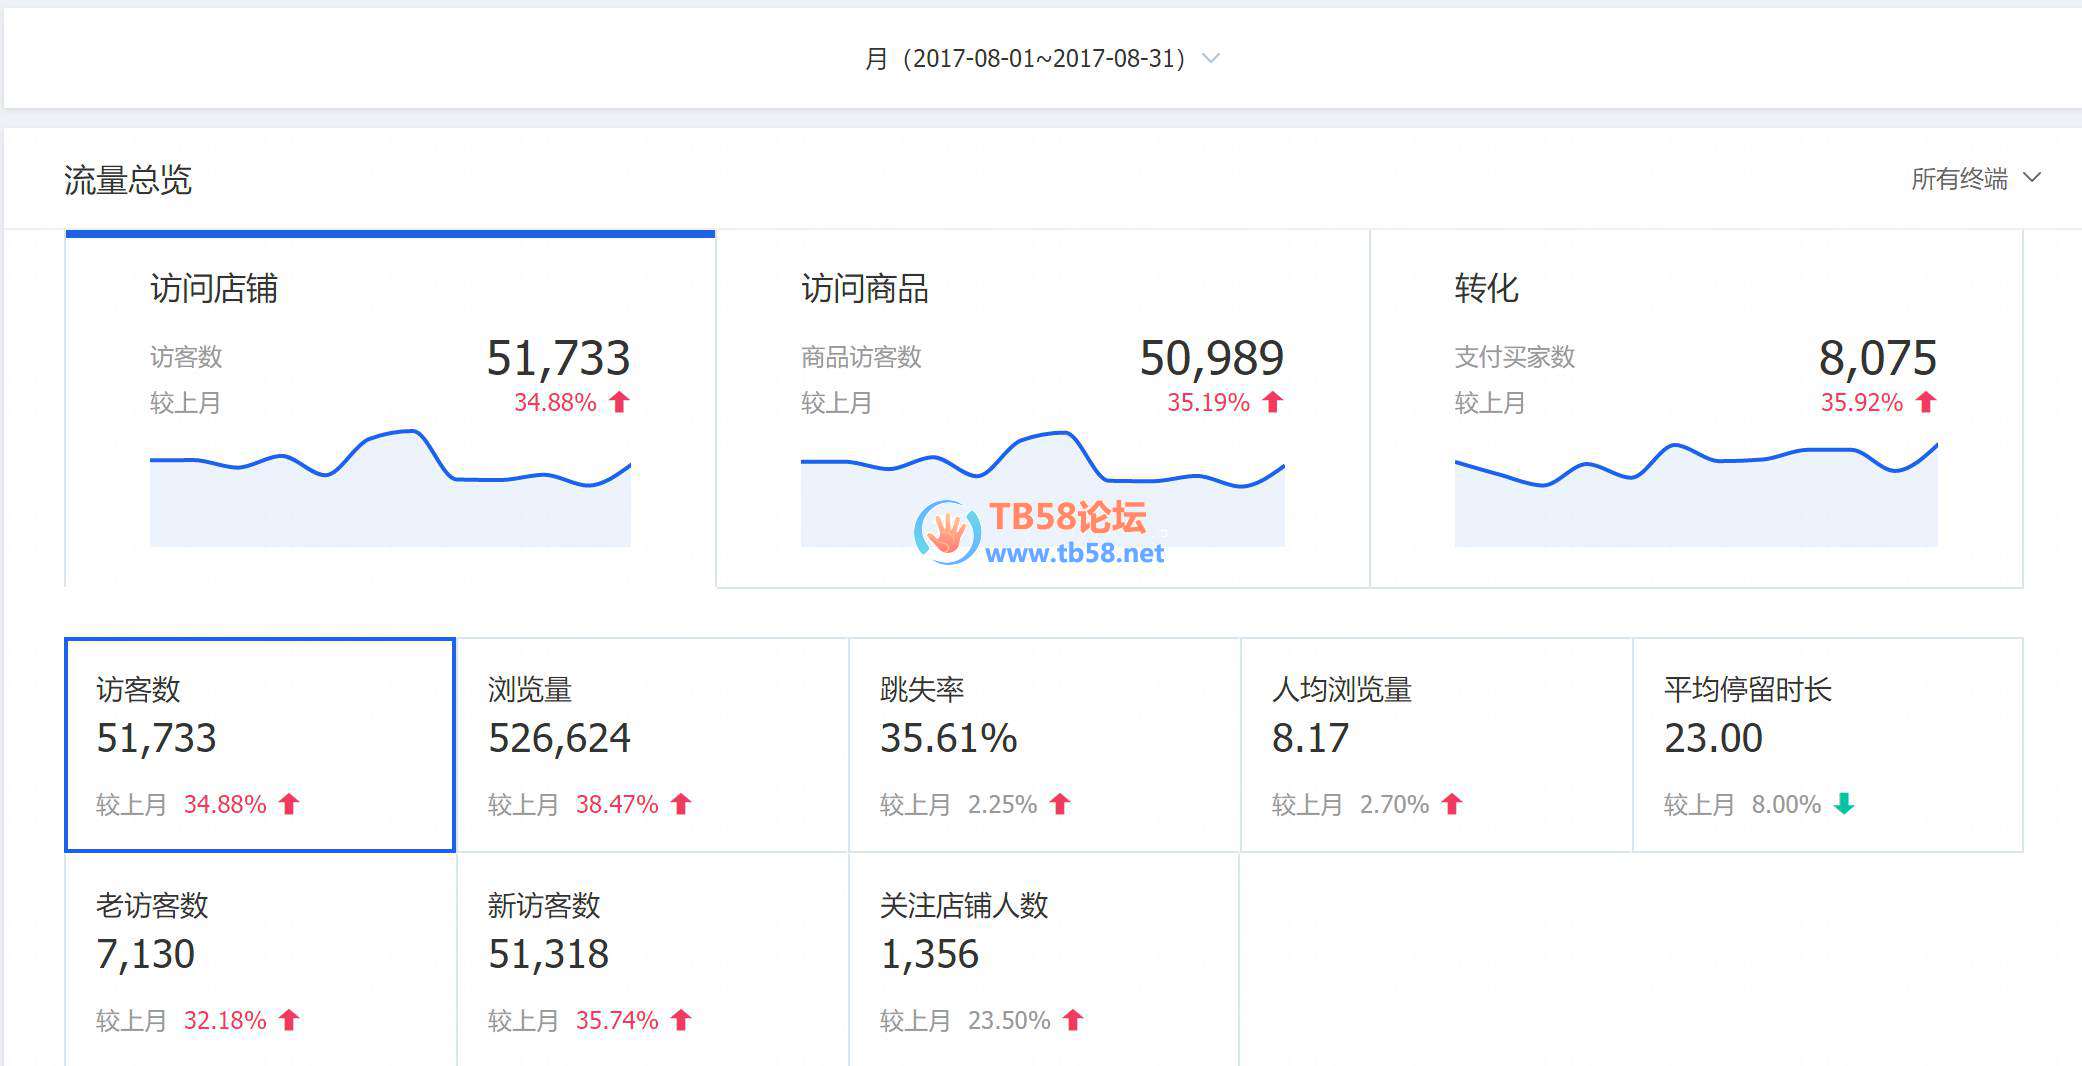Open the 关注店铺人数 metric card

click(1044, 960)
